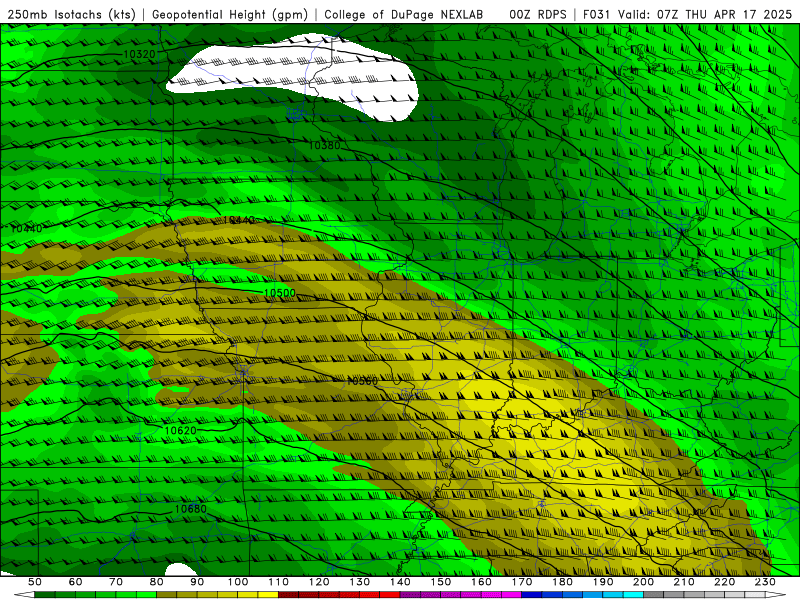Click the 10320 height contour label

139,54
